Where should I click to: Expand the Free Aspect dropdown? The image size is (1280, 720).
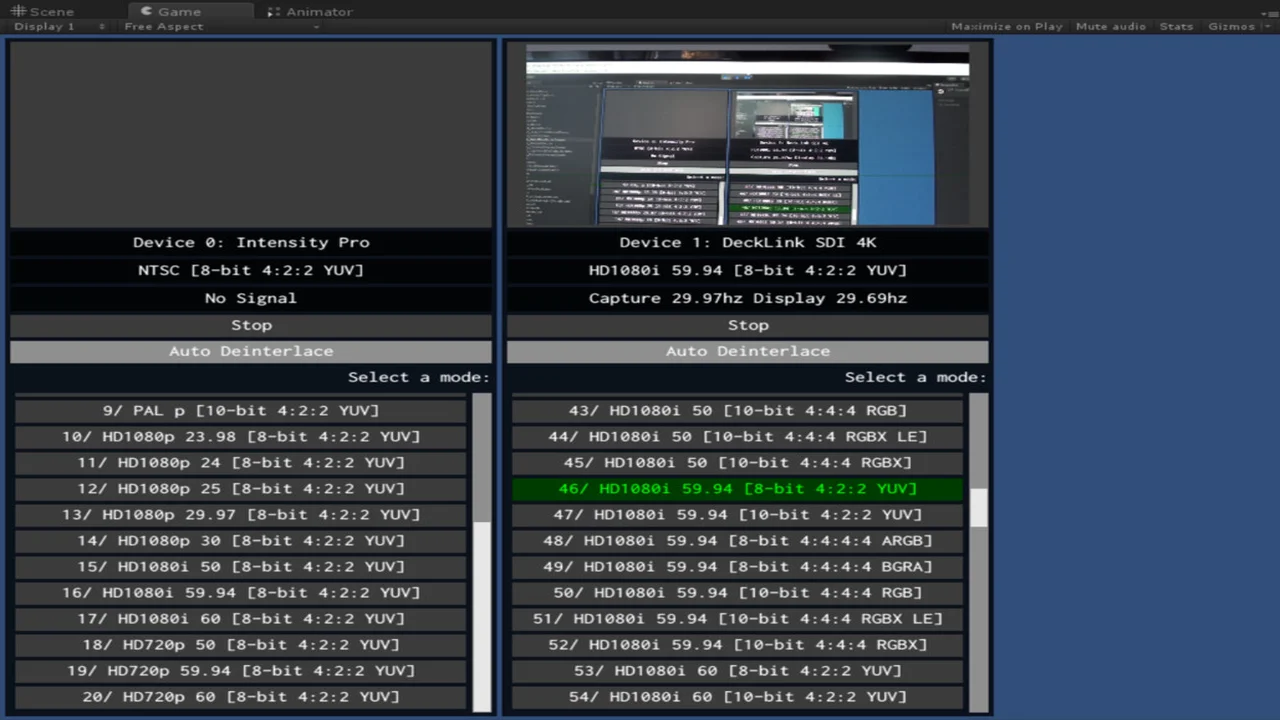220,27
